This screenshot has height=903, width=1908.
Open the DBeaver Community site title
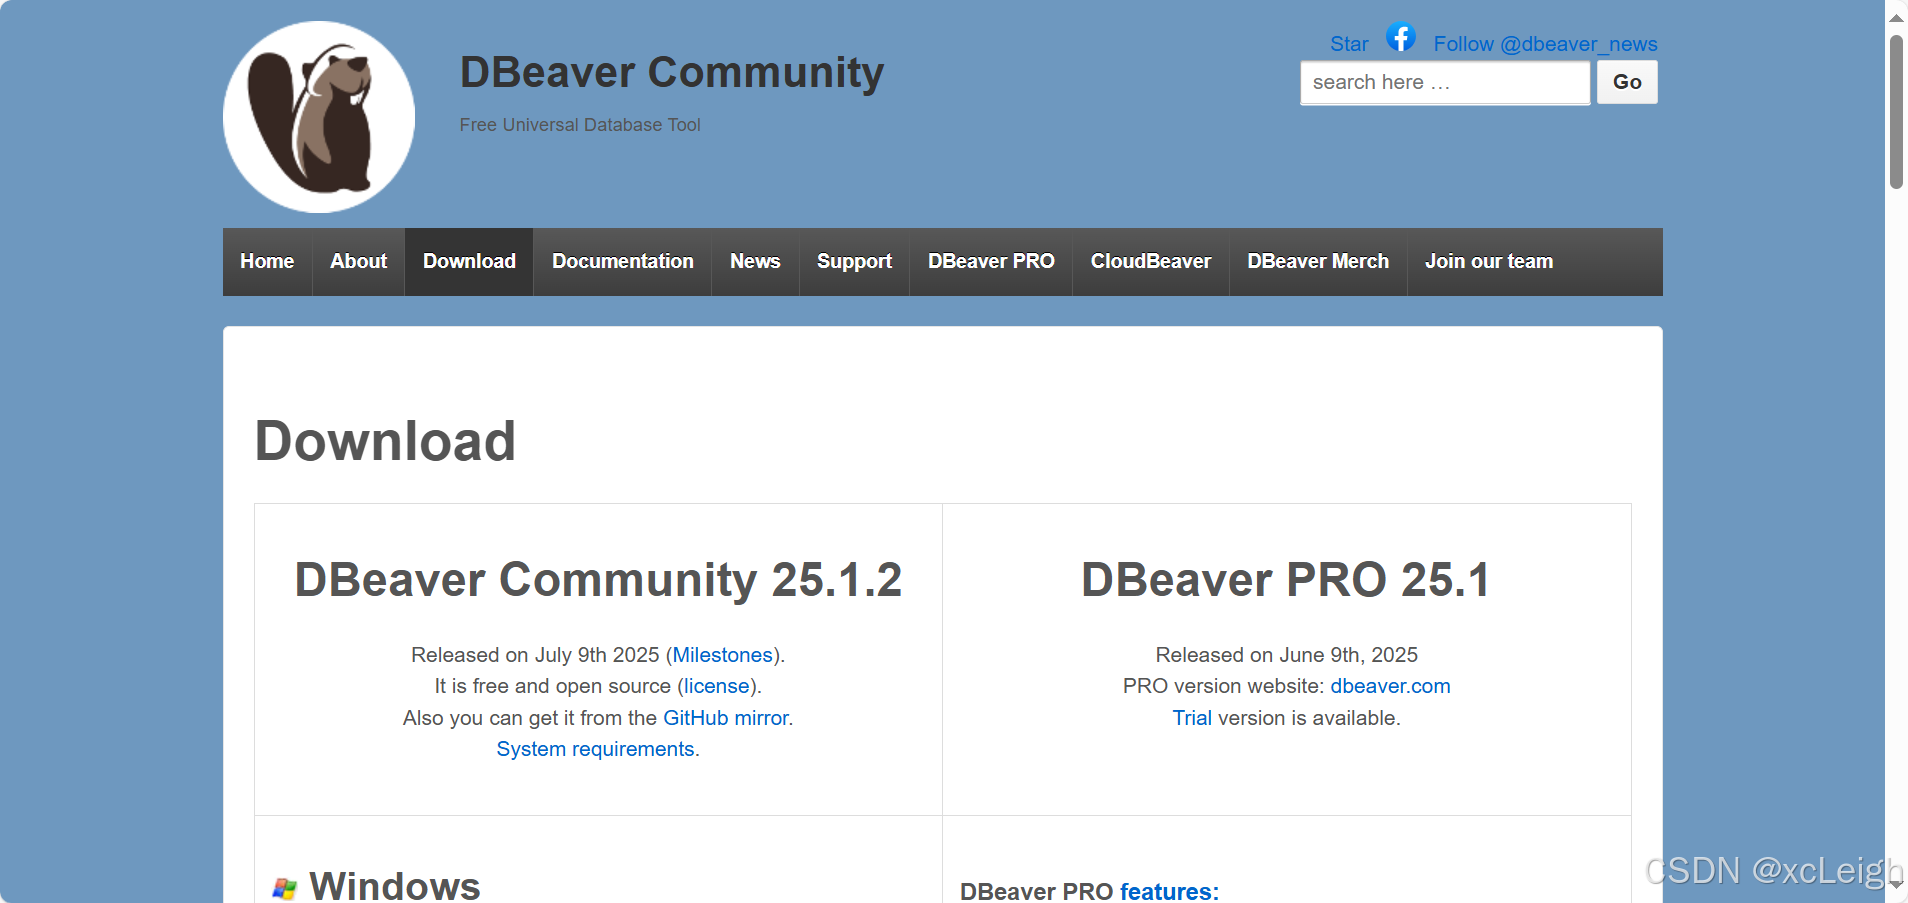(x=672, y=72)
